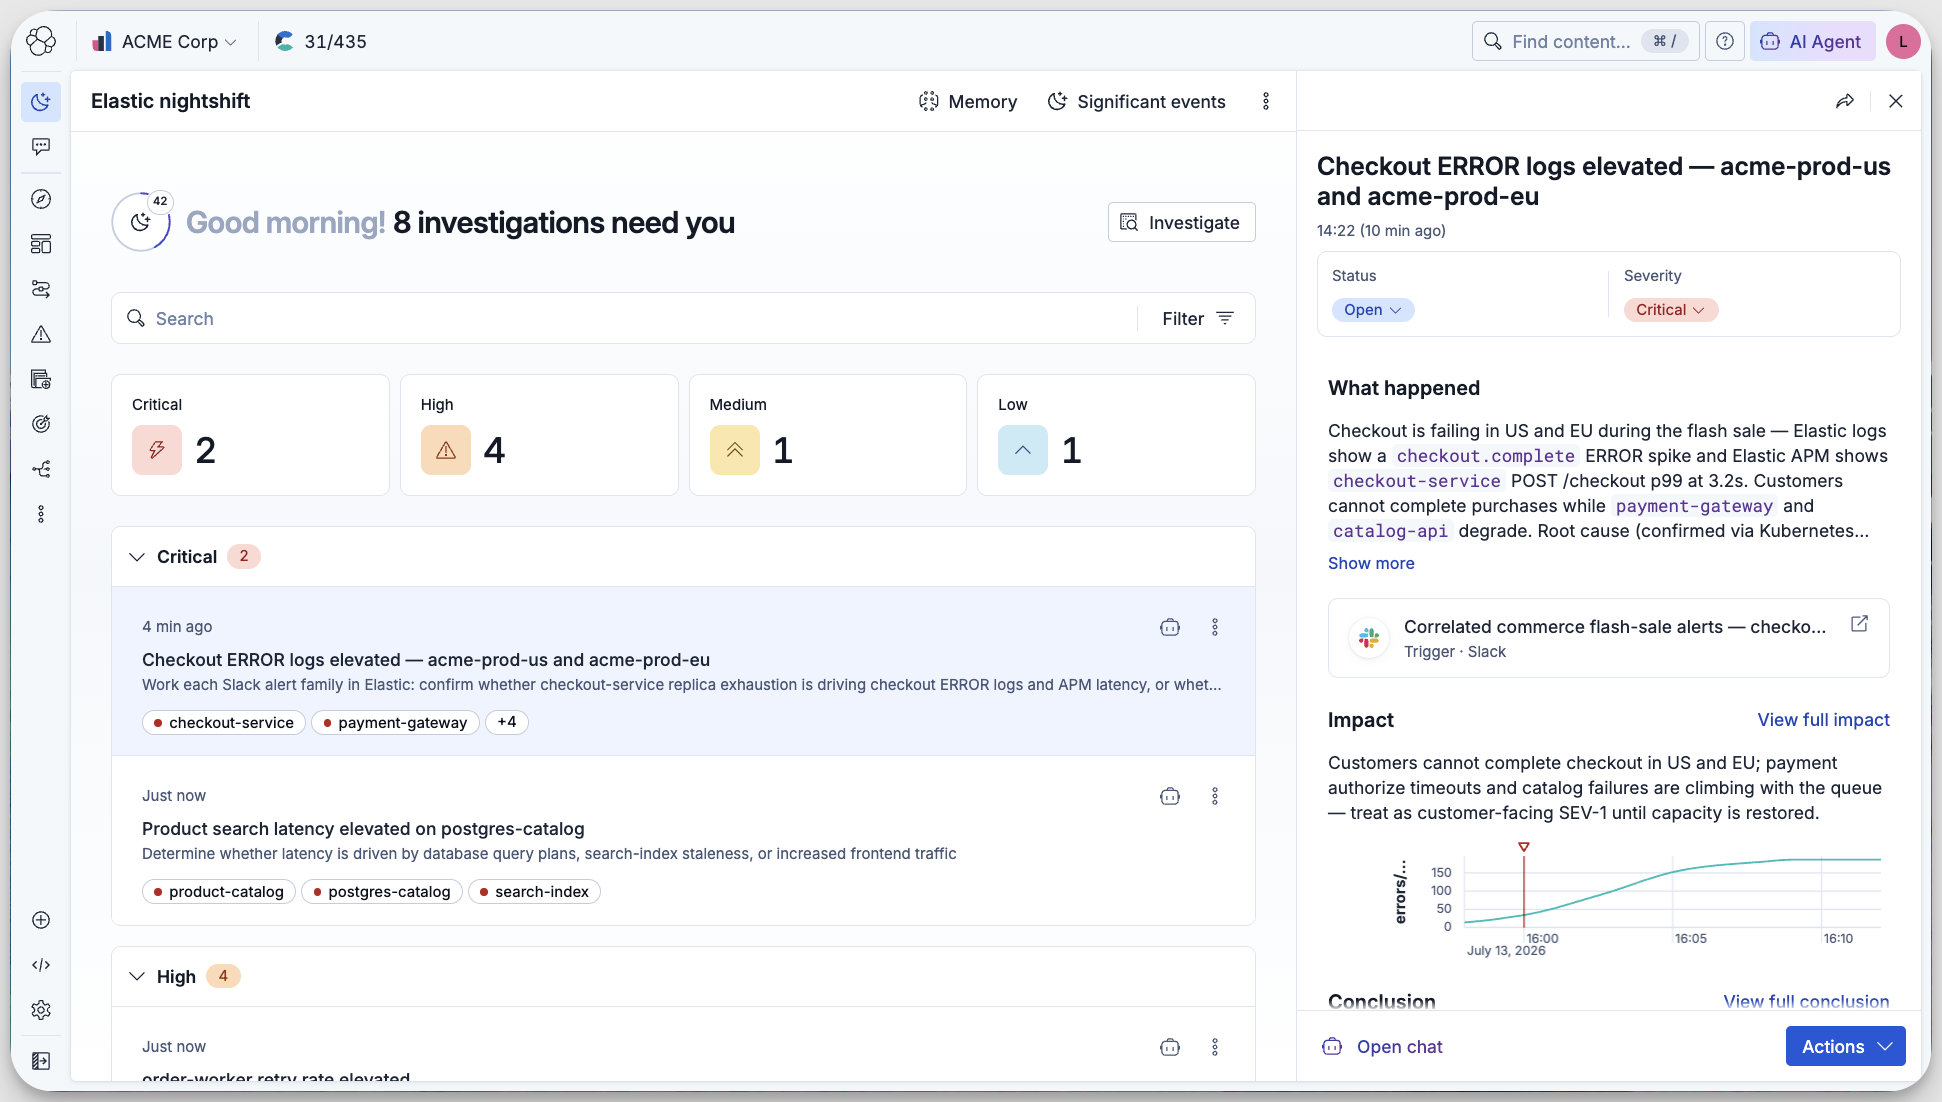Select the product-catalog tag
Image resolution: width=1942 pixels, height=1102 pixels.
click(x=219, y=891)
